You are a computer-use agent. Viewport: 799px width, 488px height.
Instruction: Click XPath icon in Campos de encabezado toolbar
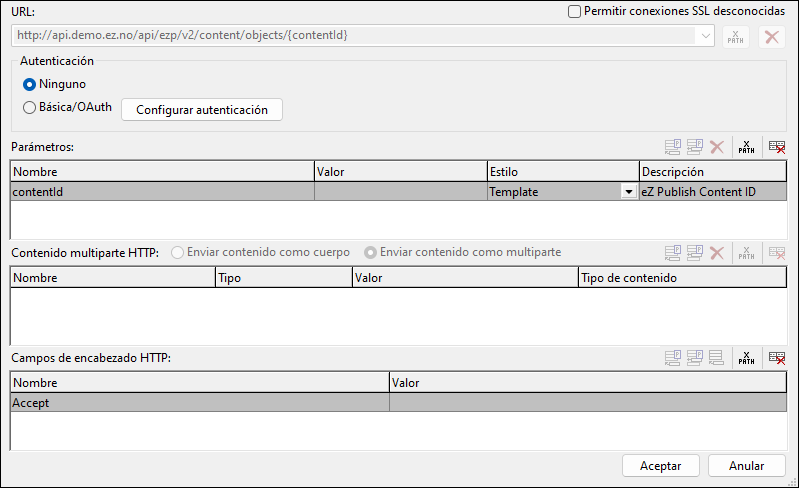(746, 358)
